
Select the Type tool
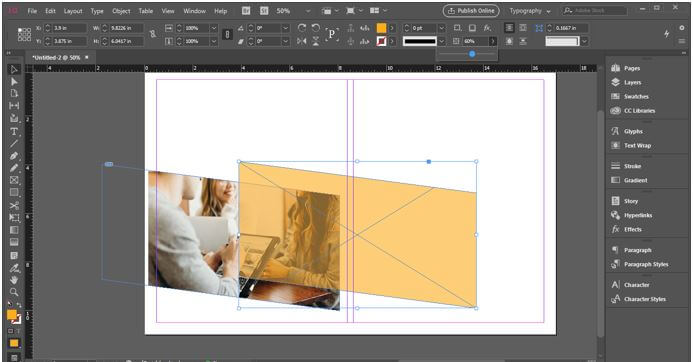(14, 132)
